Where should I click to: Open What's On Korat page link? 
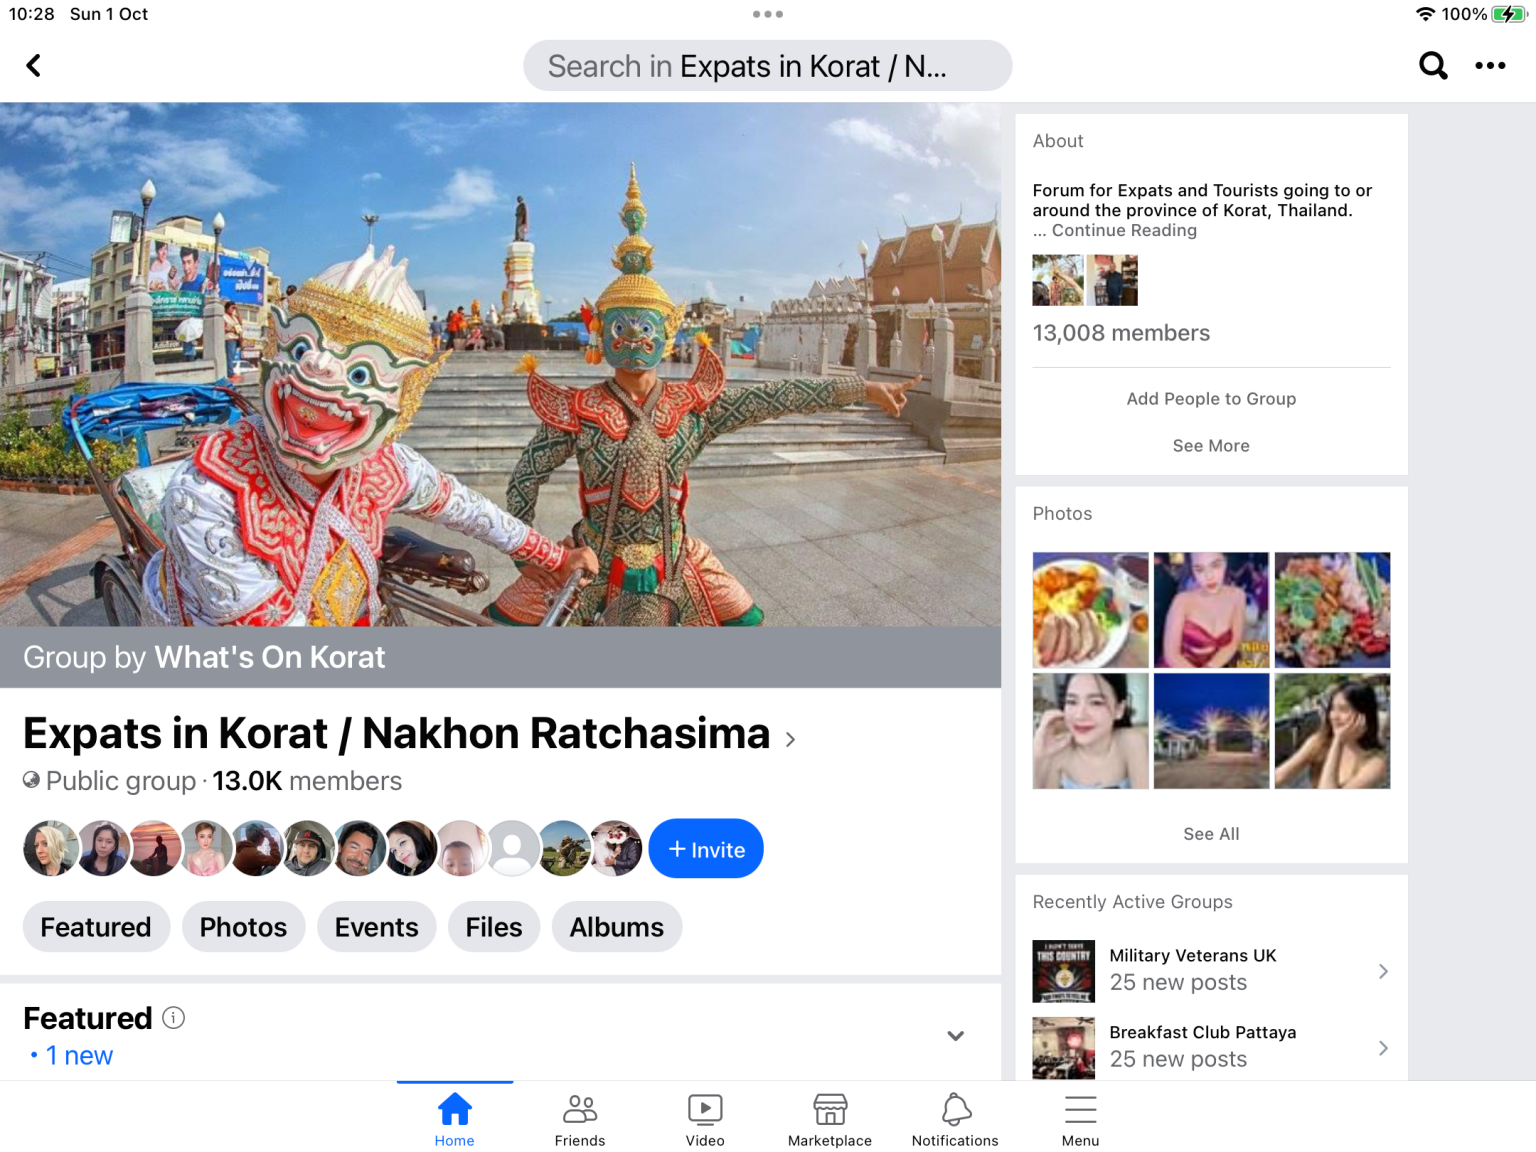click(x=270, y=657)
